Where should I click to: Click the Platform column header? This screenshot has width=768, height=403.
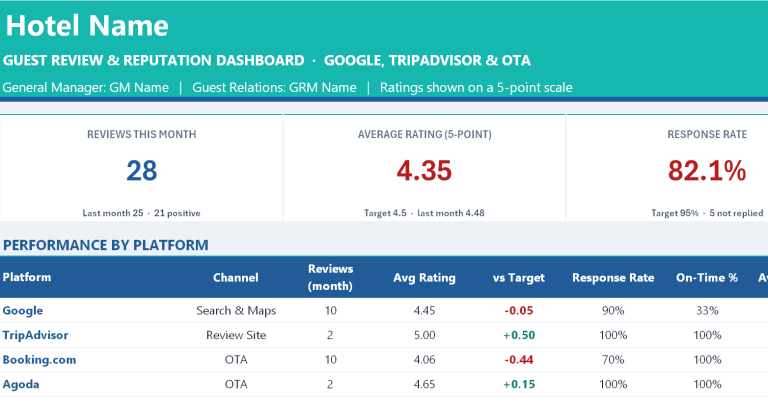27,277
